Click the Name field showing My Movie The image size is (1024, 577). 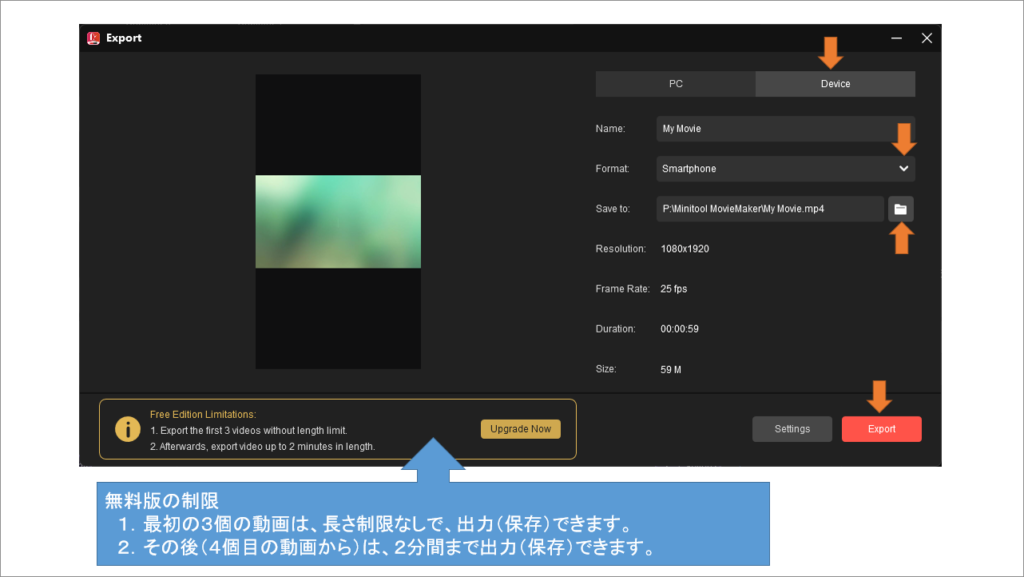[x=785, y=128]
